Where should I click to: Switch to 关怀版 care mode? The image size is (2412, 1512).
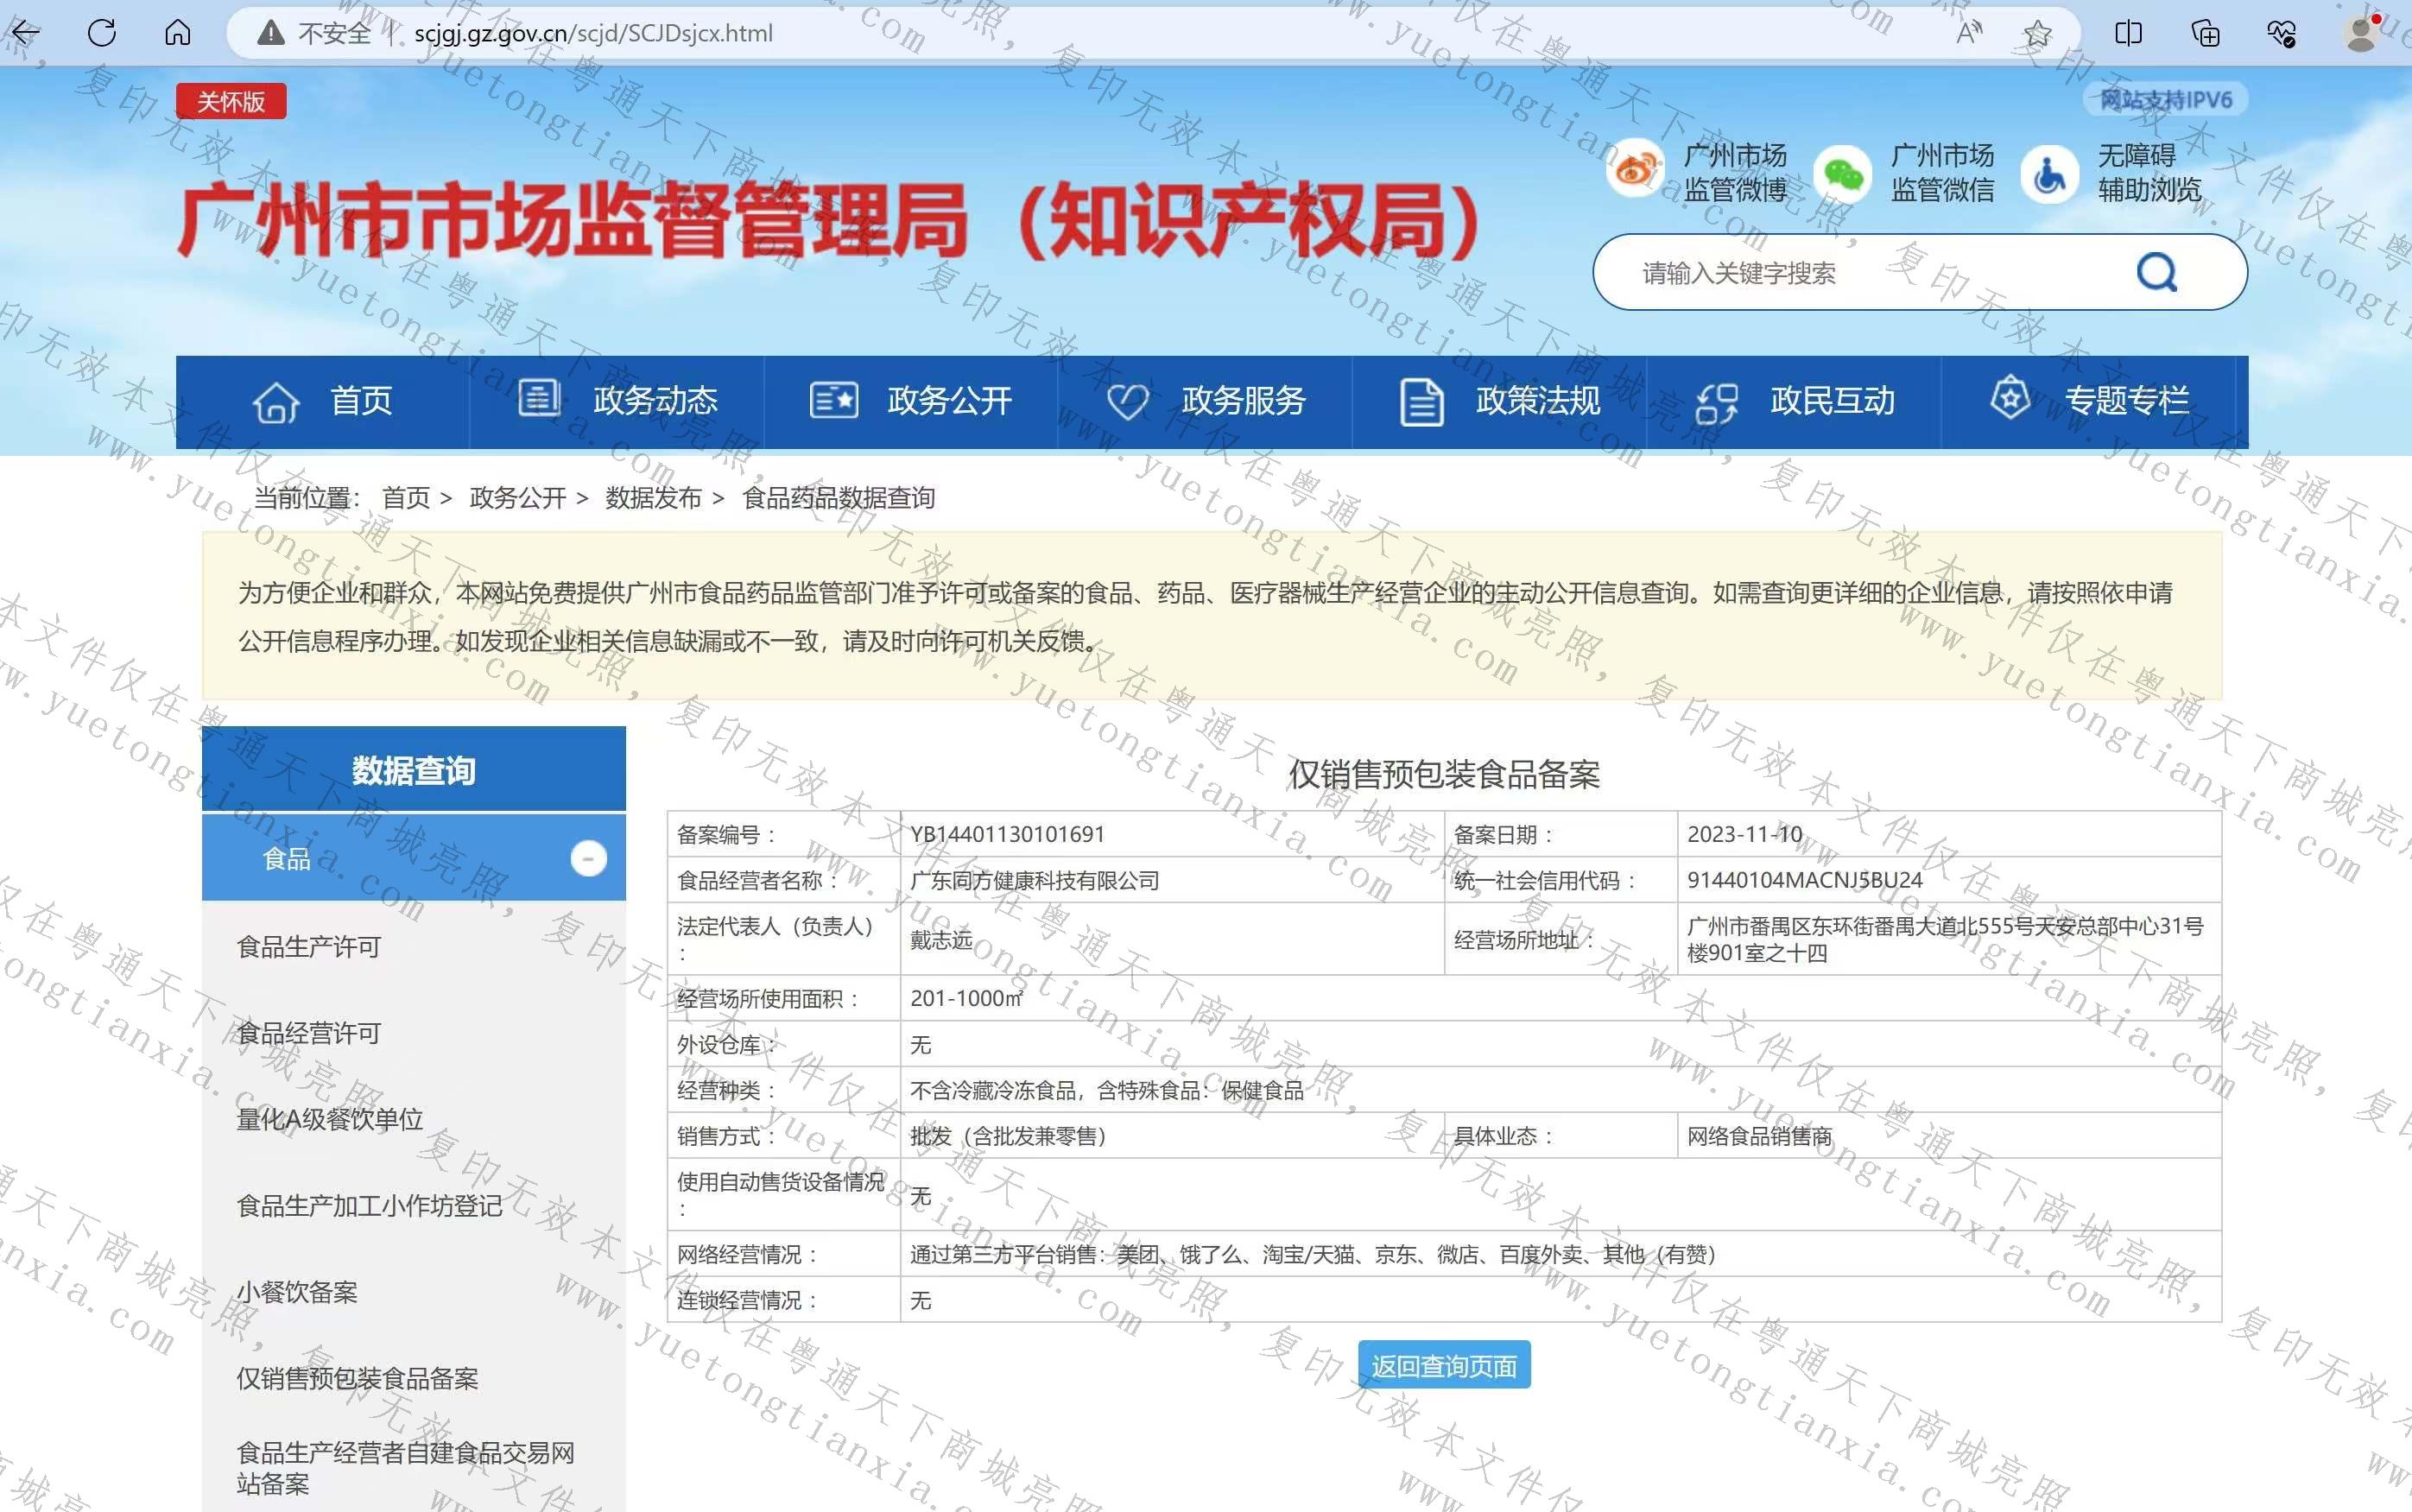point(231,101)
